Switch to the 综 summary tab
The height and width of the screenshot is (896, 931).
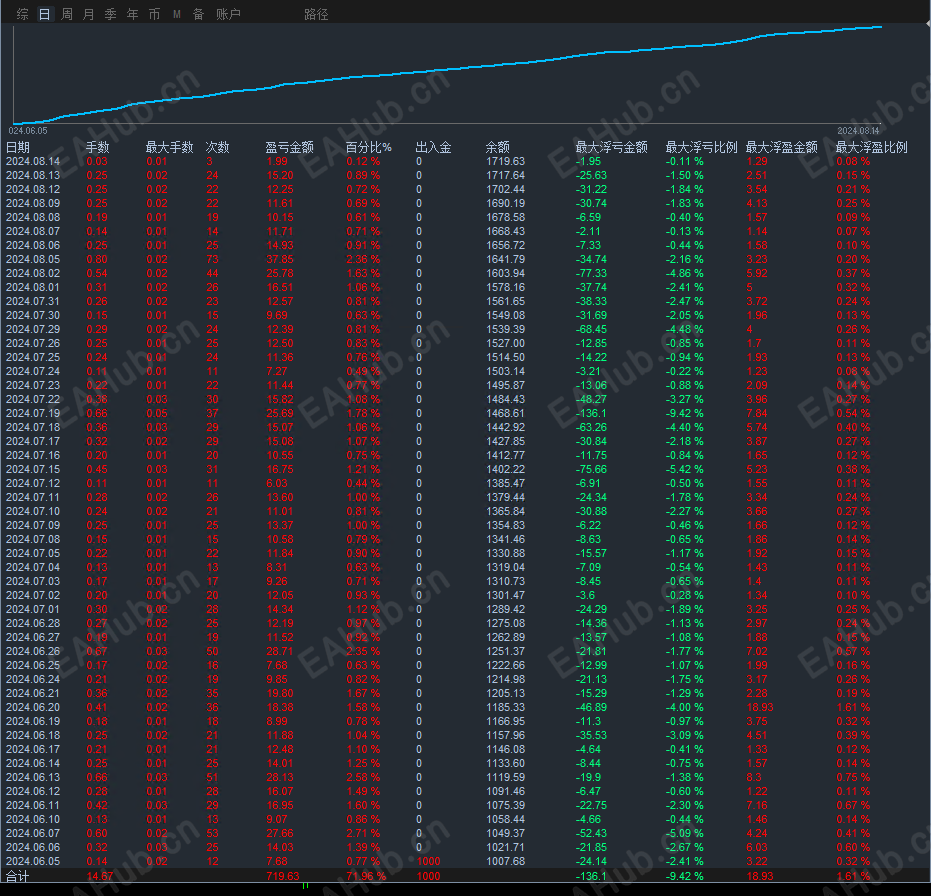[23, 14]
